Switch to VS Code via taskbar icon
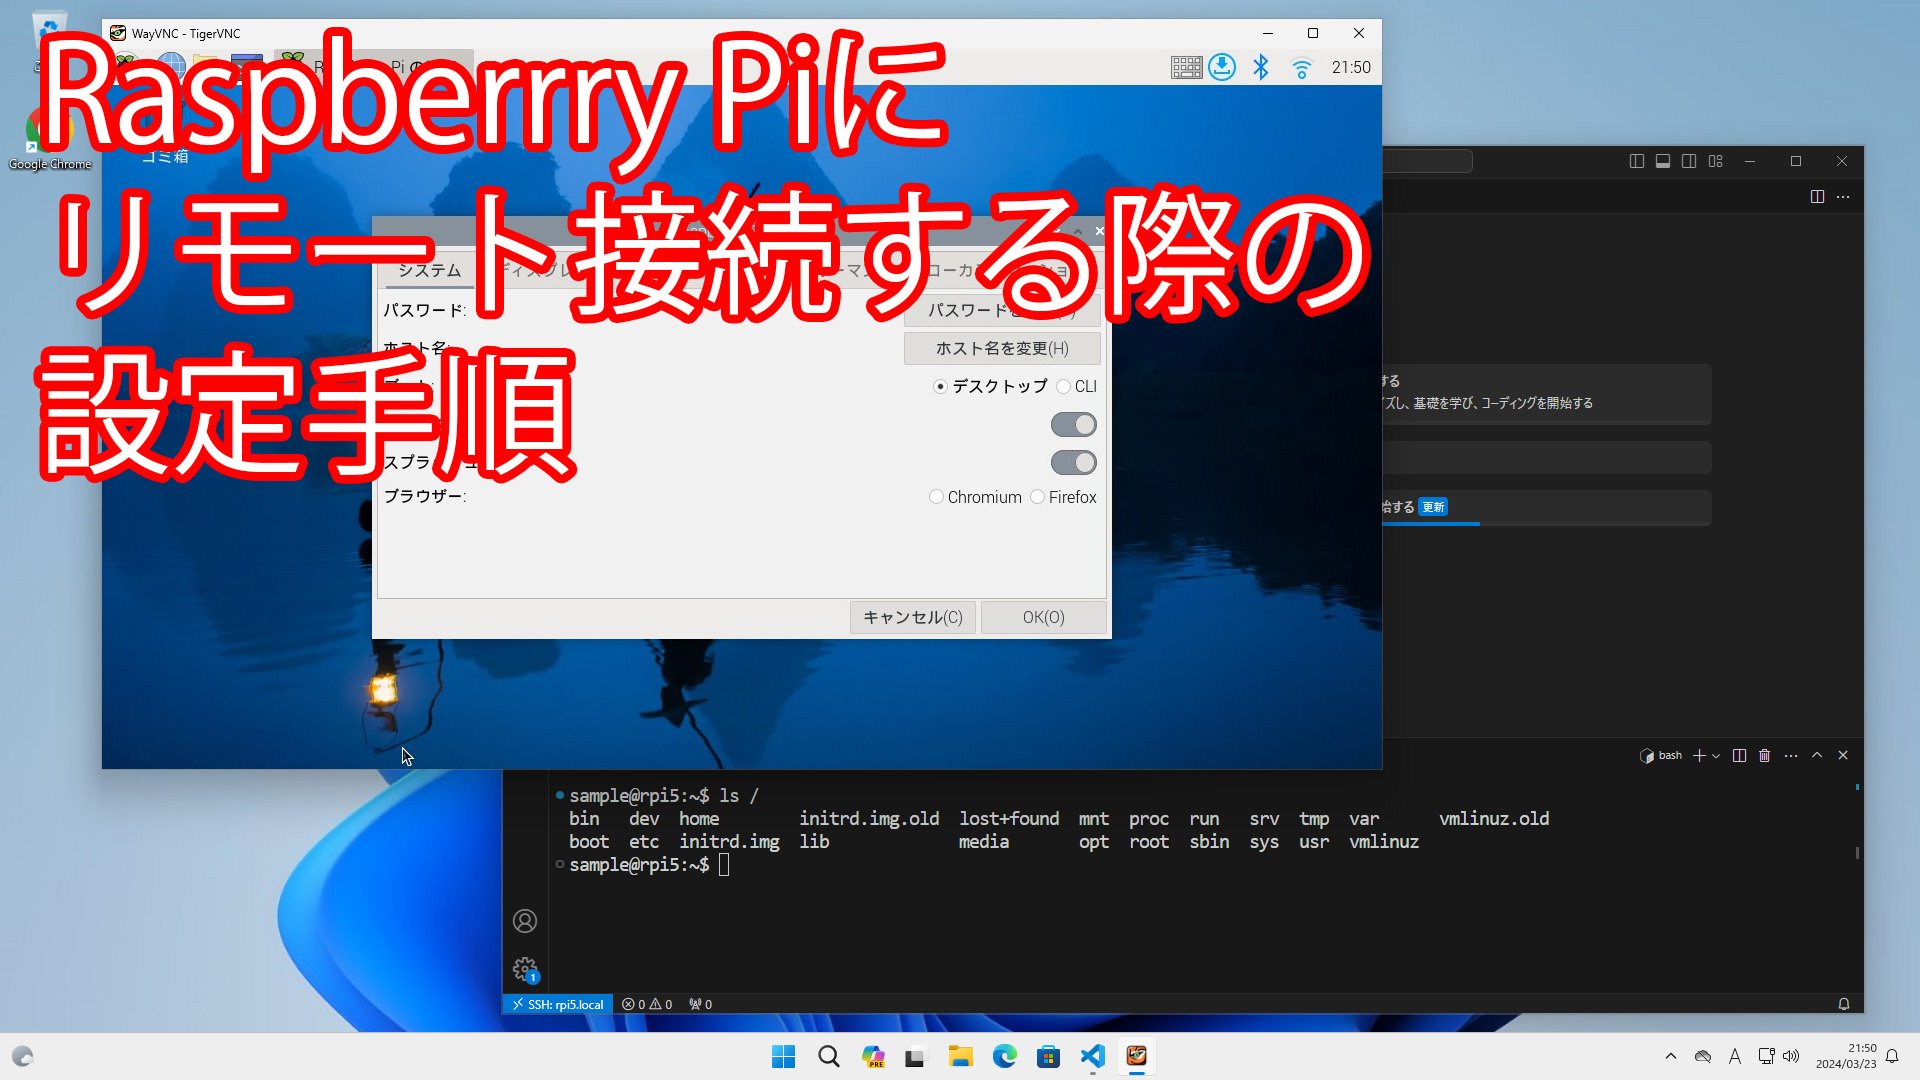The height and width of the screenshot is (1080, 1920). (1092, 1057)
